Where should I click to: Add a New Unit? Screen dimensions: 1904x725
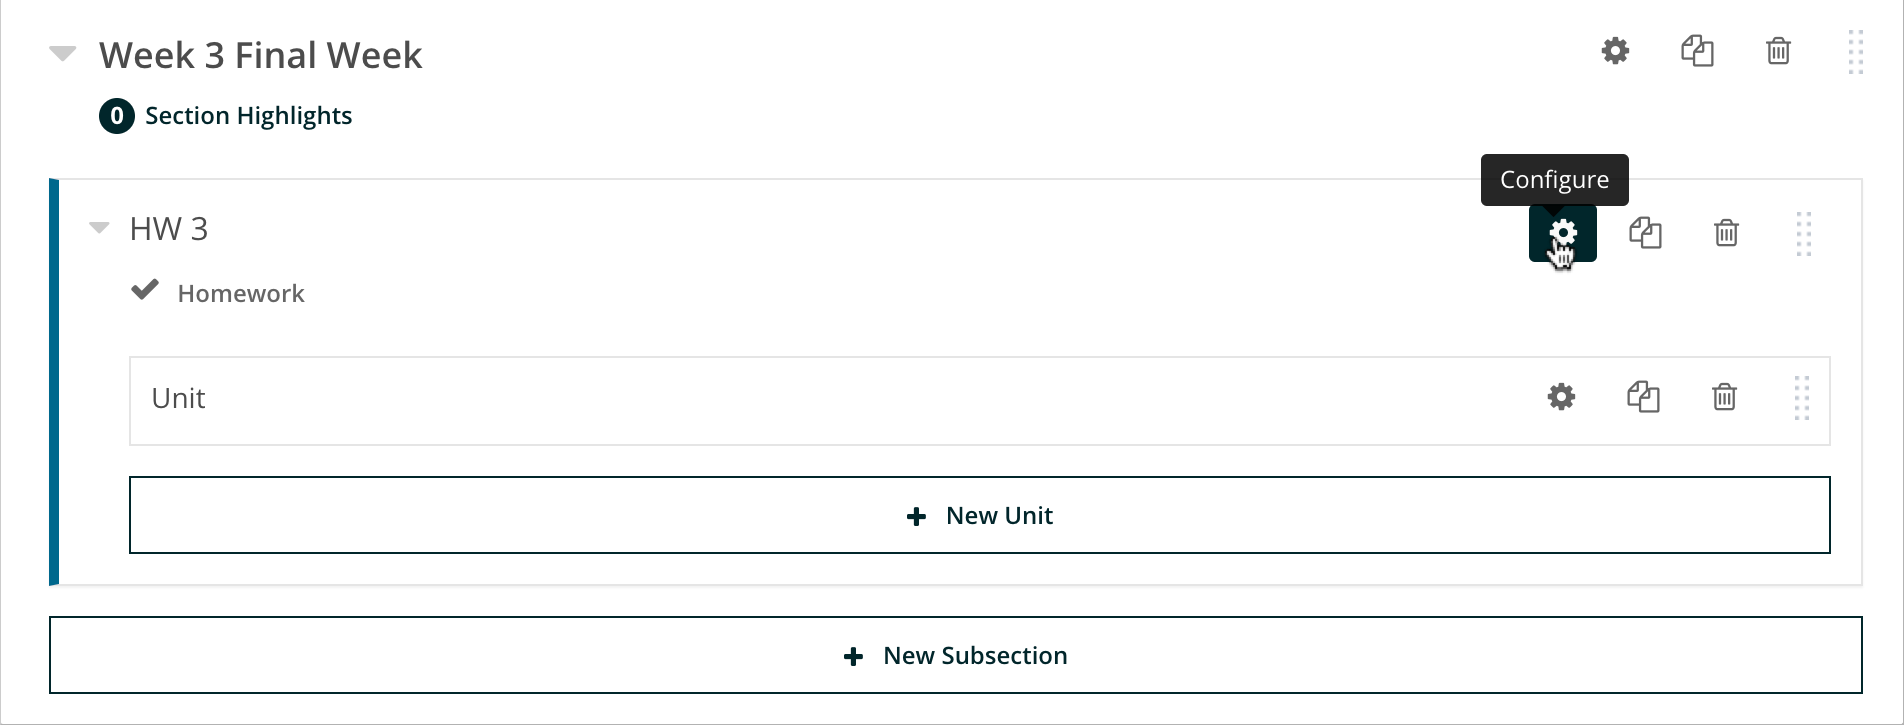[x=979, y=515]
